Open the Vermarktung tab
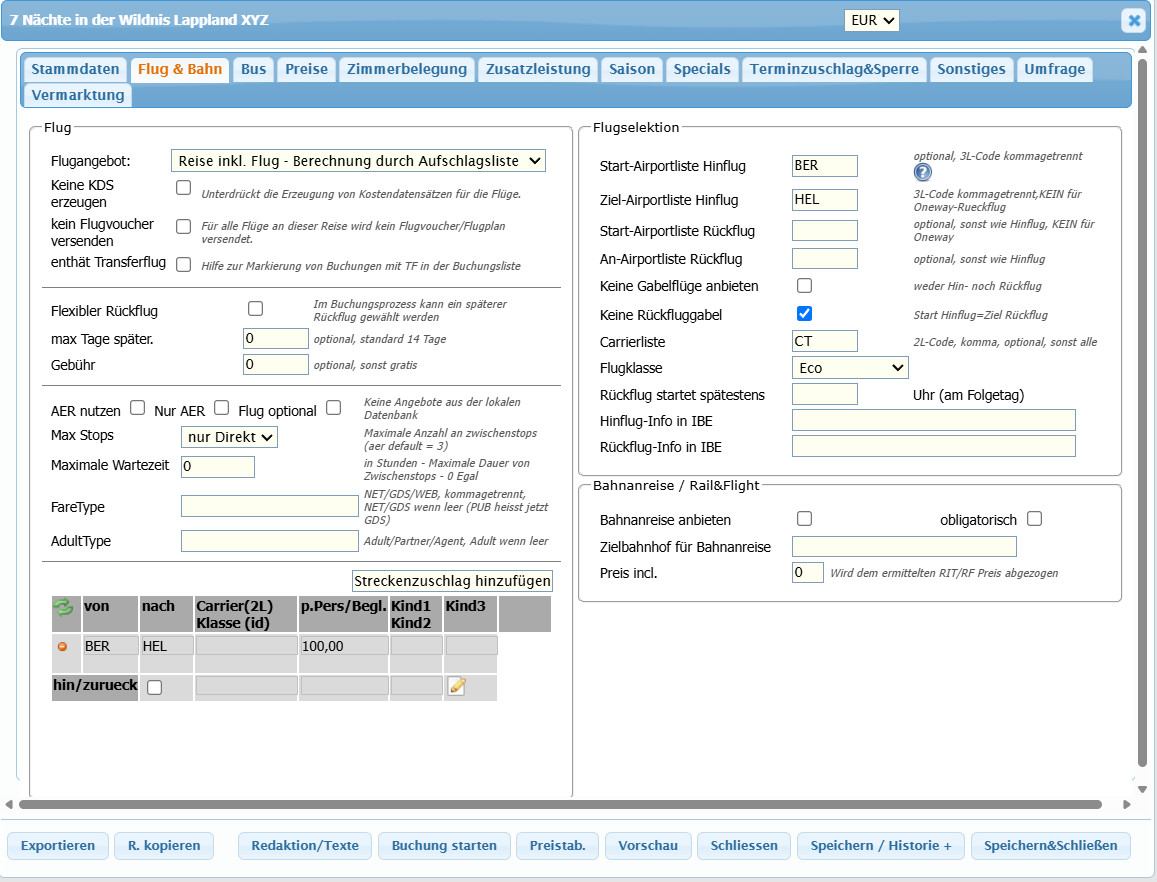Viewport: 1157px width, 882px height. [77, 95]
